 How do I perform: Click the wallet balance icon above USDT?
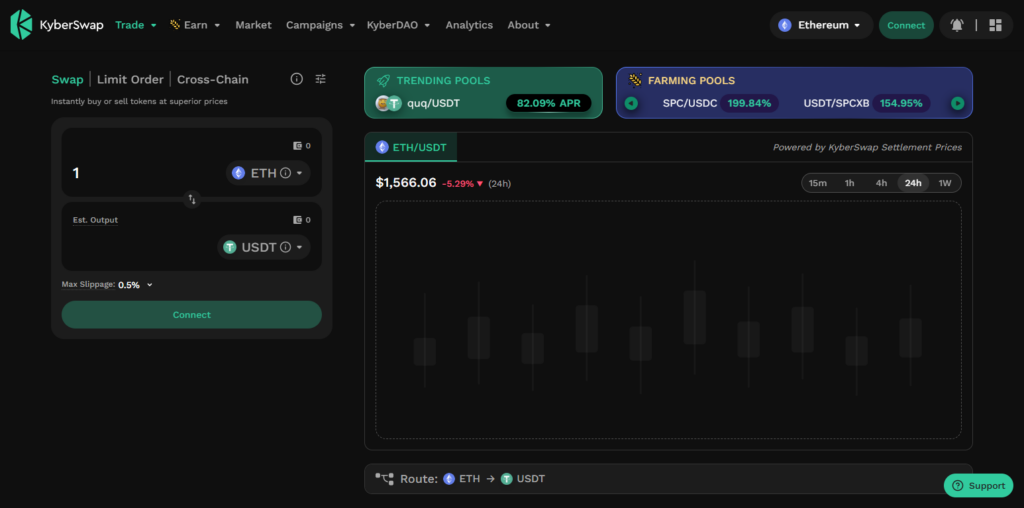coord(297,220)
